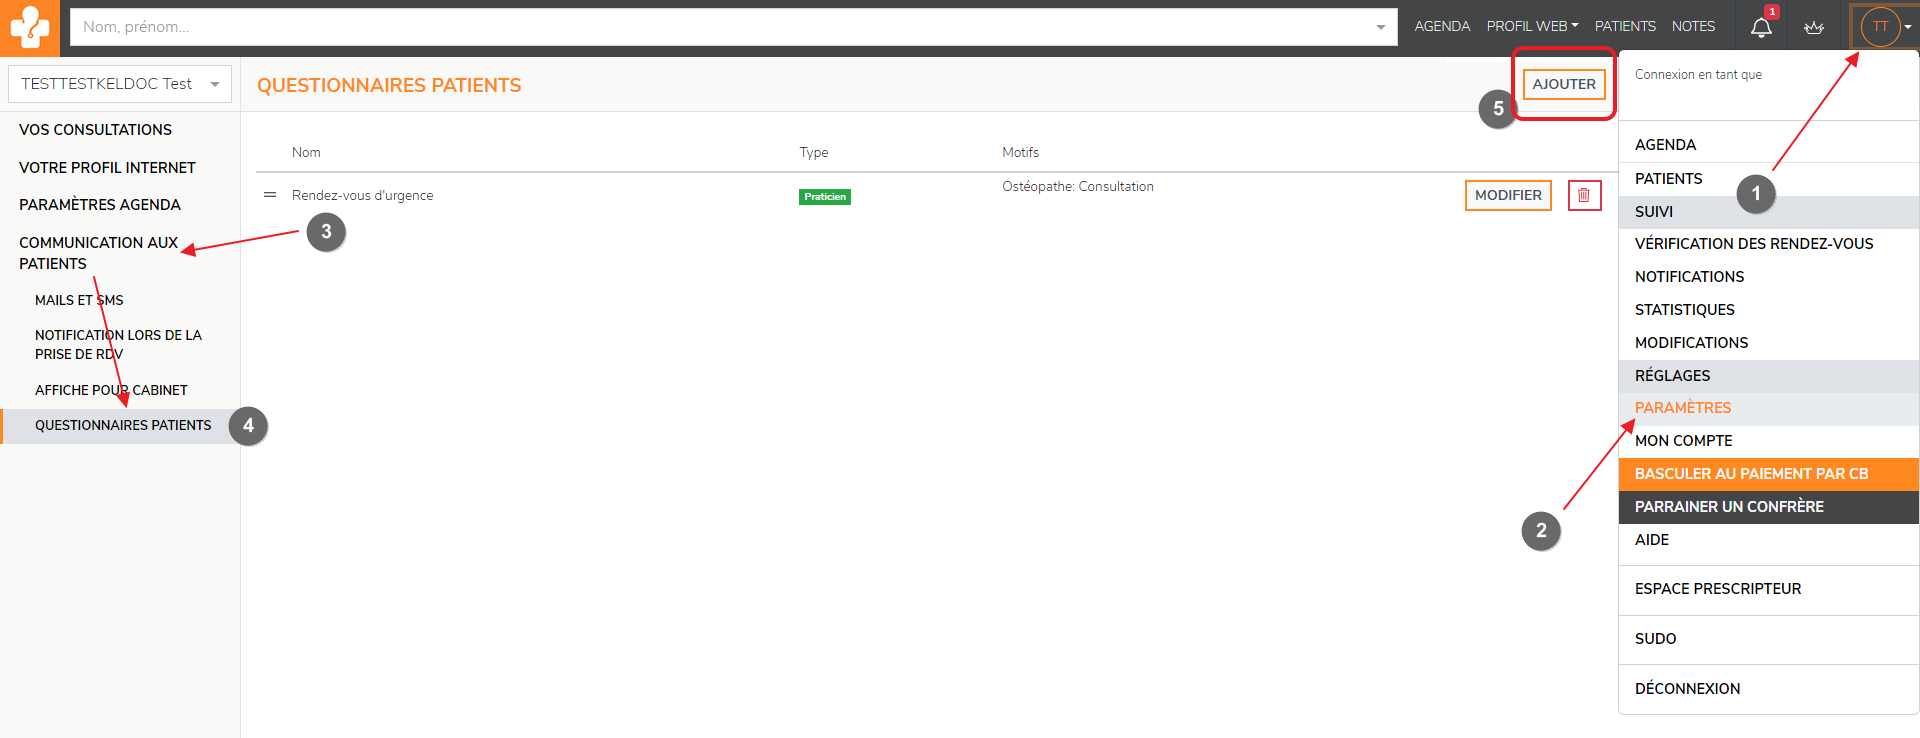
Task: Expand the PROFIL WEB dropdown menu
Action: (1532, 26)
